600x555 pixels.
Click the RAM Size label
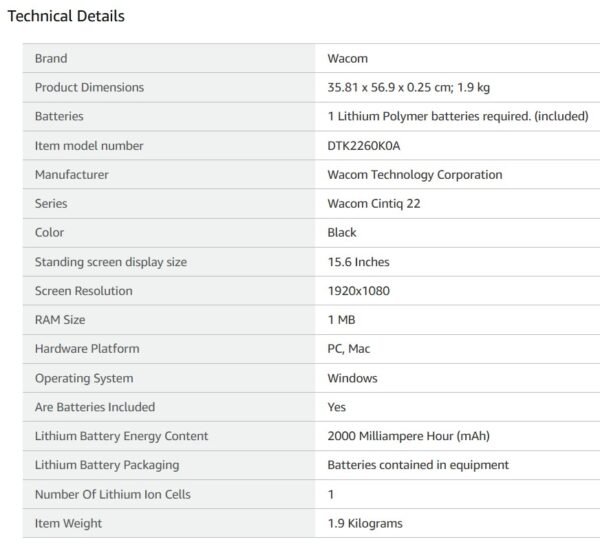click(x=60, y=320)
